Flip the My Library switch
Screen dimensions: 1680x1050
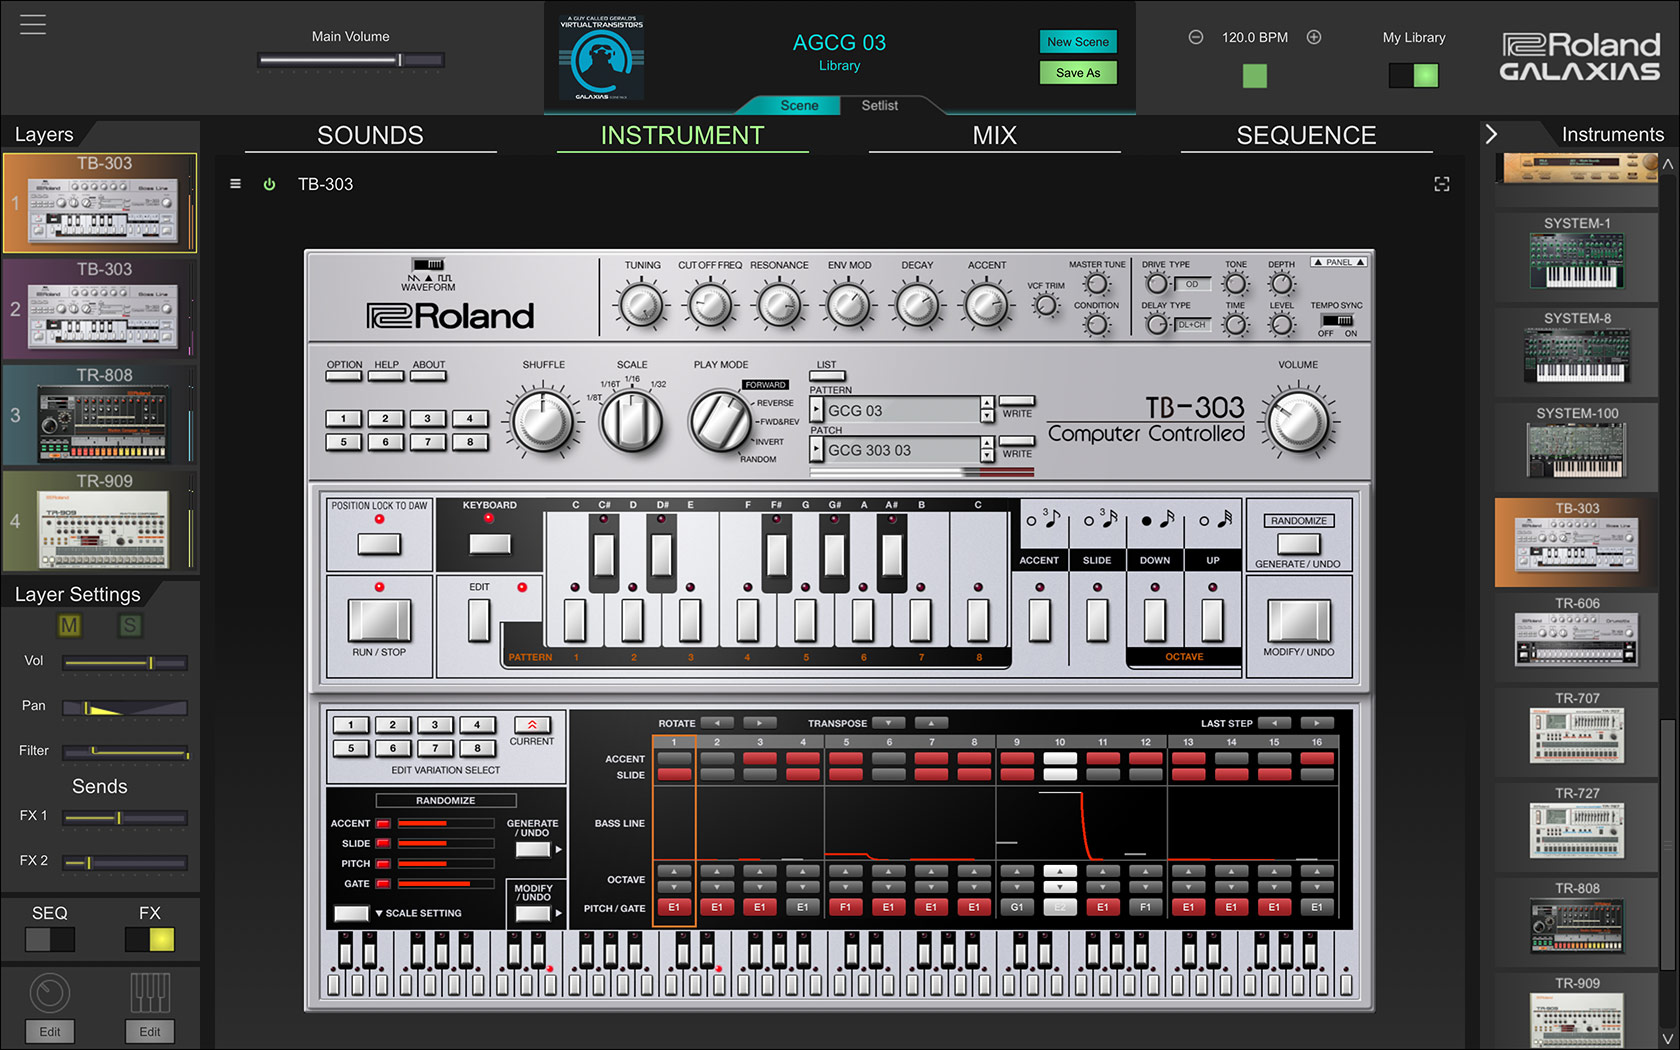[1413, 74]
